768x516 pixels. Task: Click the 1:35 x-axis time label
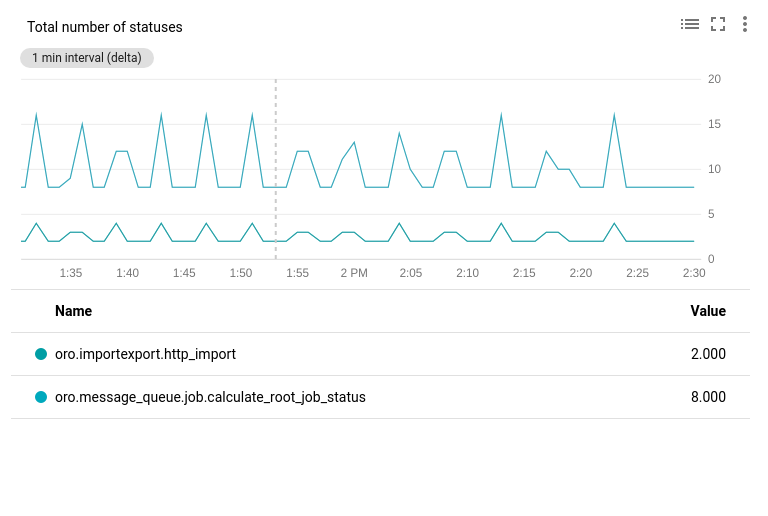71,273
